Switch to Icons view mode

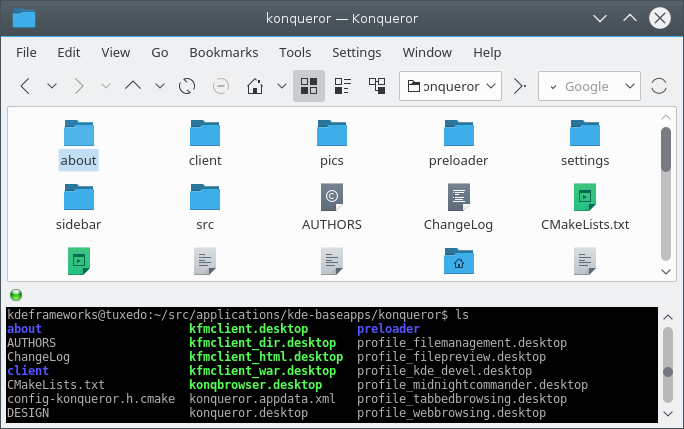pyautogui.click(x=309, y=87)
